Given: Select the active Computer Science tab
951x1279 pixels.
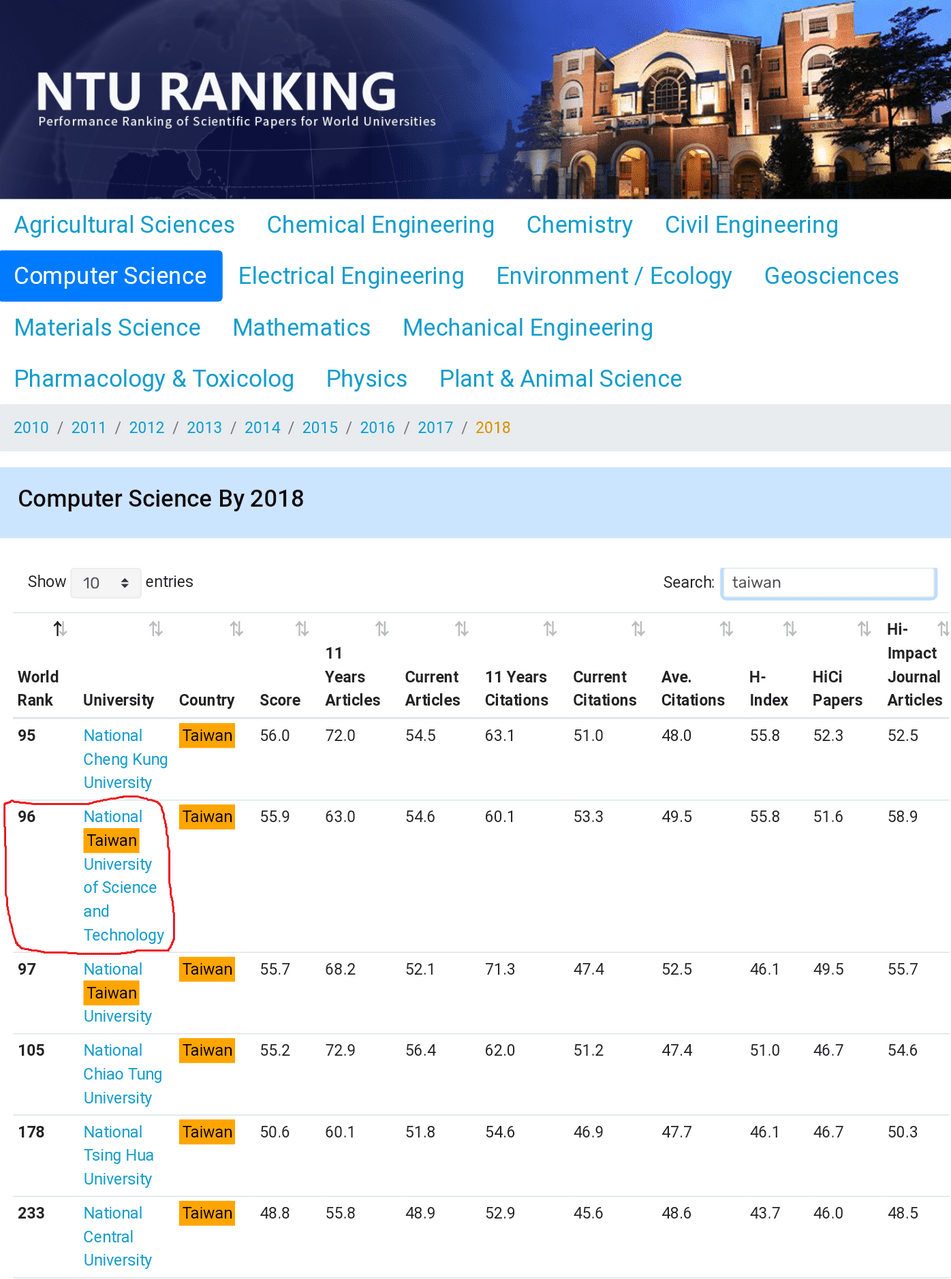Looking at the screenshot, I should pos(111,276).
